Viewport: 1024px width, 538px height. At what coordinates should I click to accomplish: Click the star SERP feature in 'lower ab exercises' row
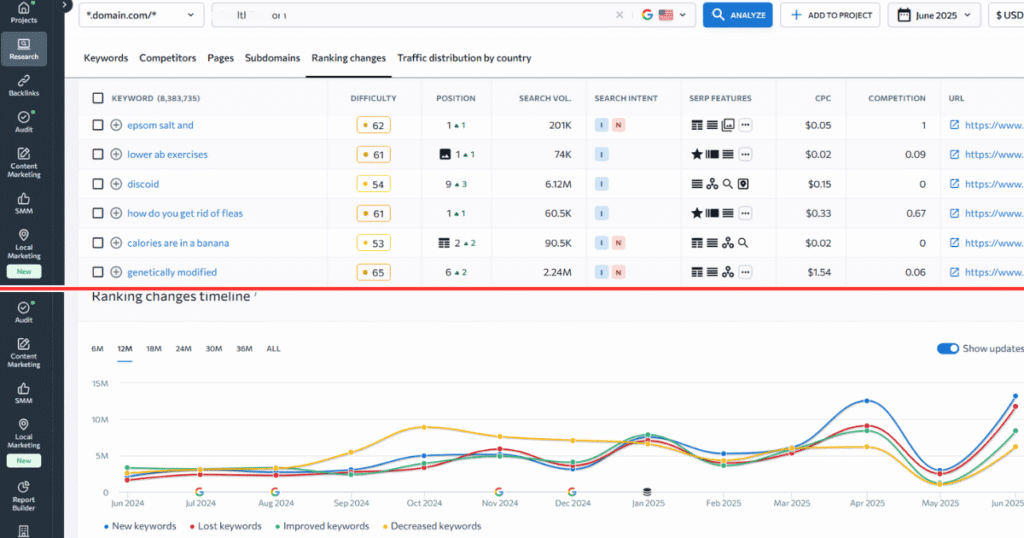click(697, 154)
